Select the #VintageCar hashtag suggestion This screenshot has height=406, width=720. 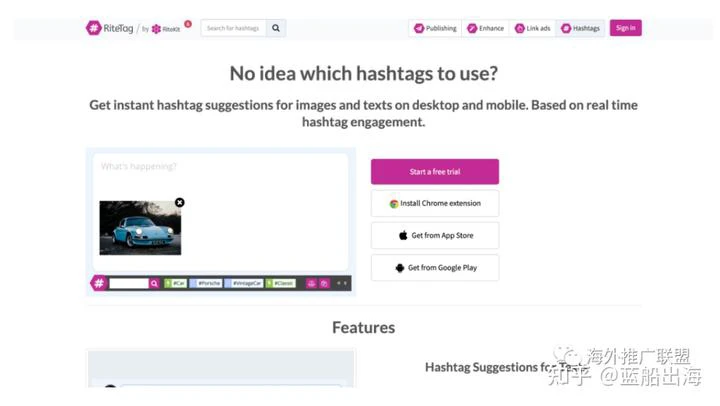[243, 283]
